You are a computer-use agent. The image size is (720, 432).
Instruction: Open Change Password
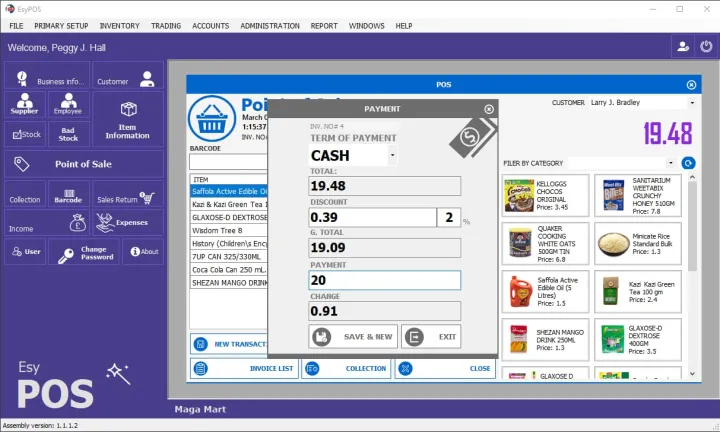pos(84,252)
